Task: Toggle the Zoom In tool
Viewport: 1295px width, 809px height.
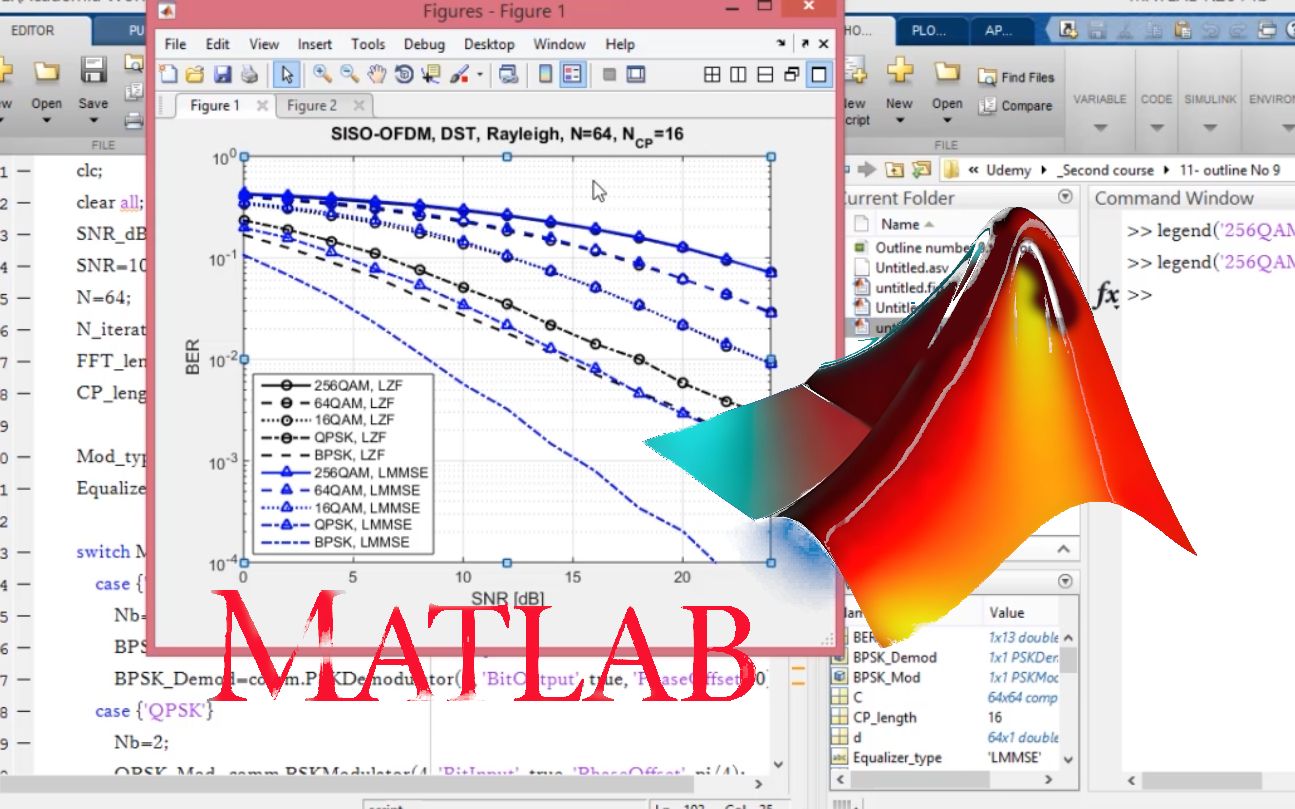Action: (322, 74)
